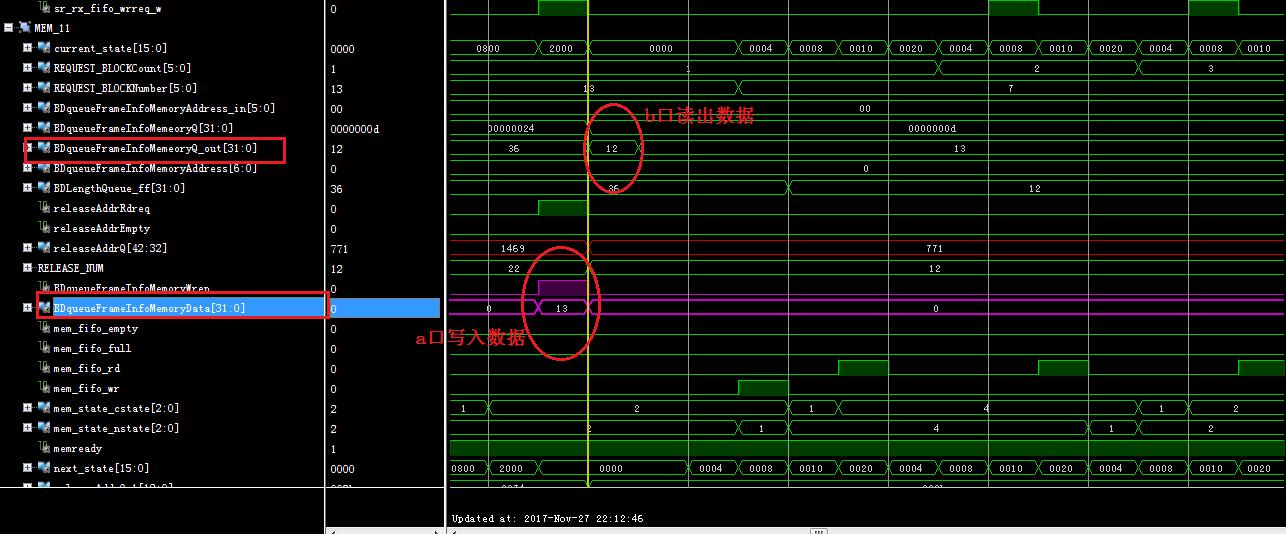Select the RELEASE_NUM signal name

click(70, 268)
